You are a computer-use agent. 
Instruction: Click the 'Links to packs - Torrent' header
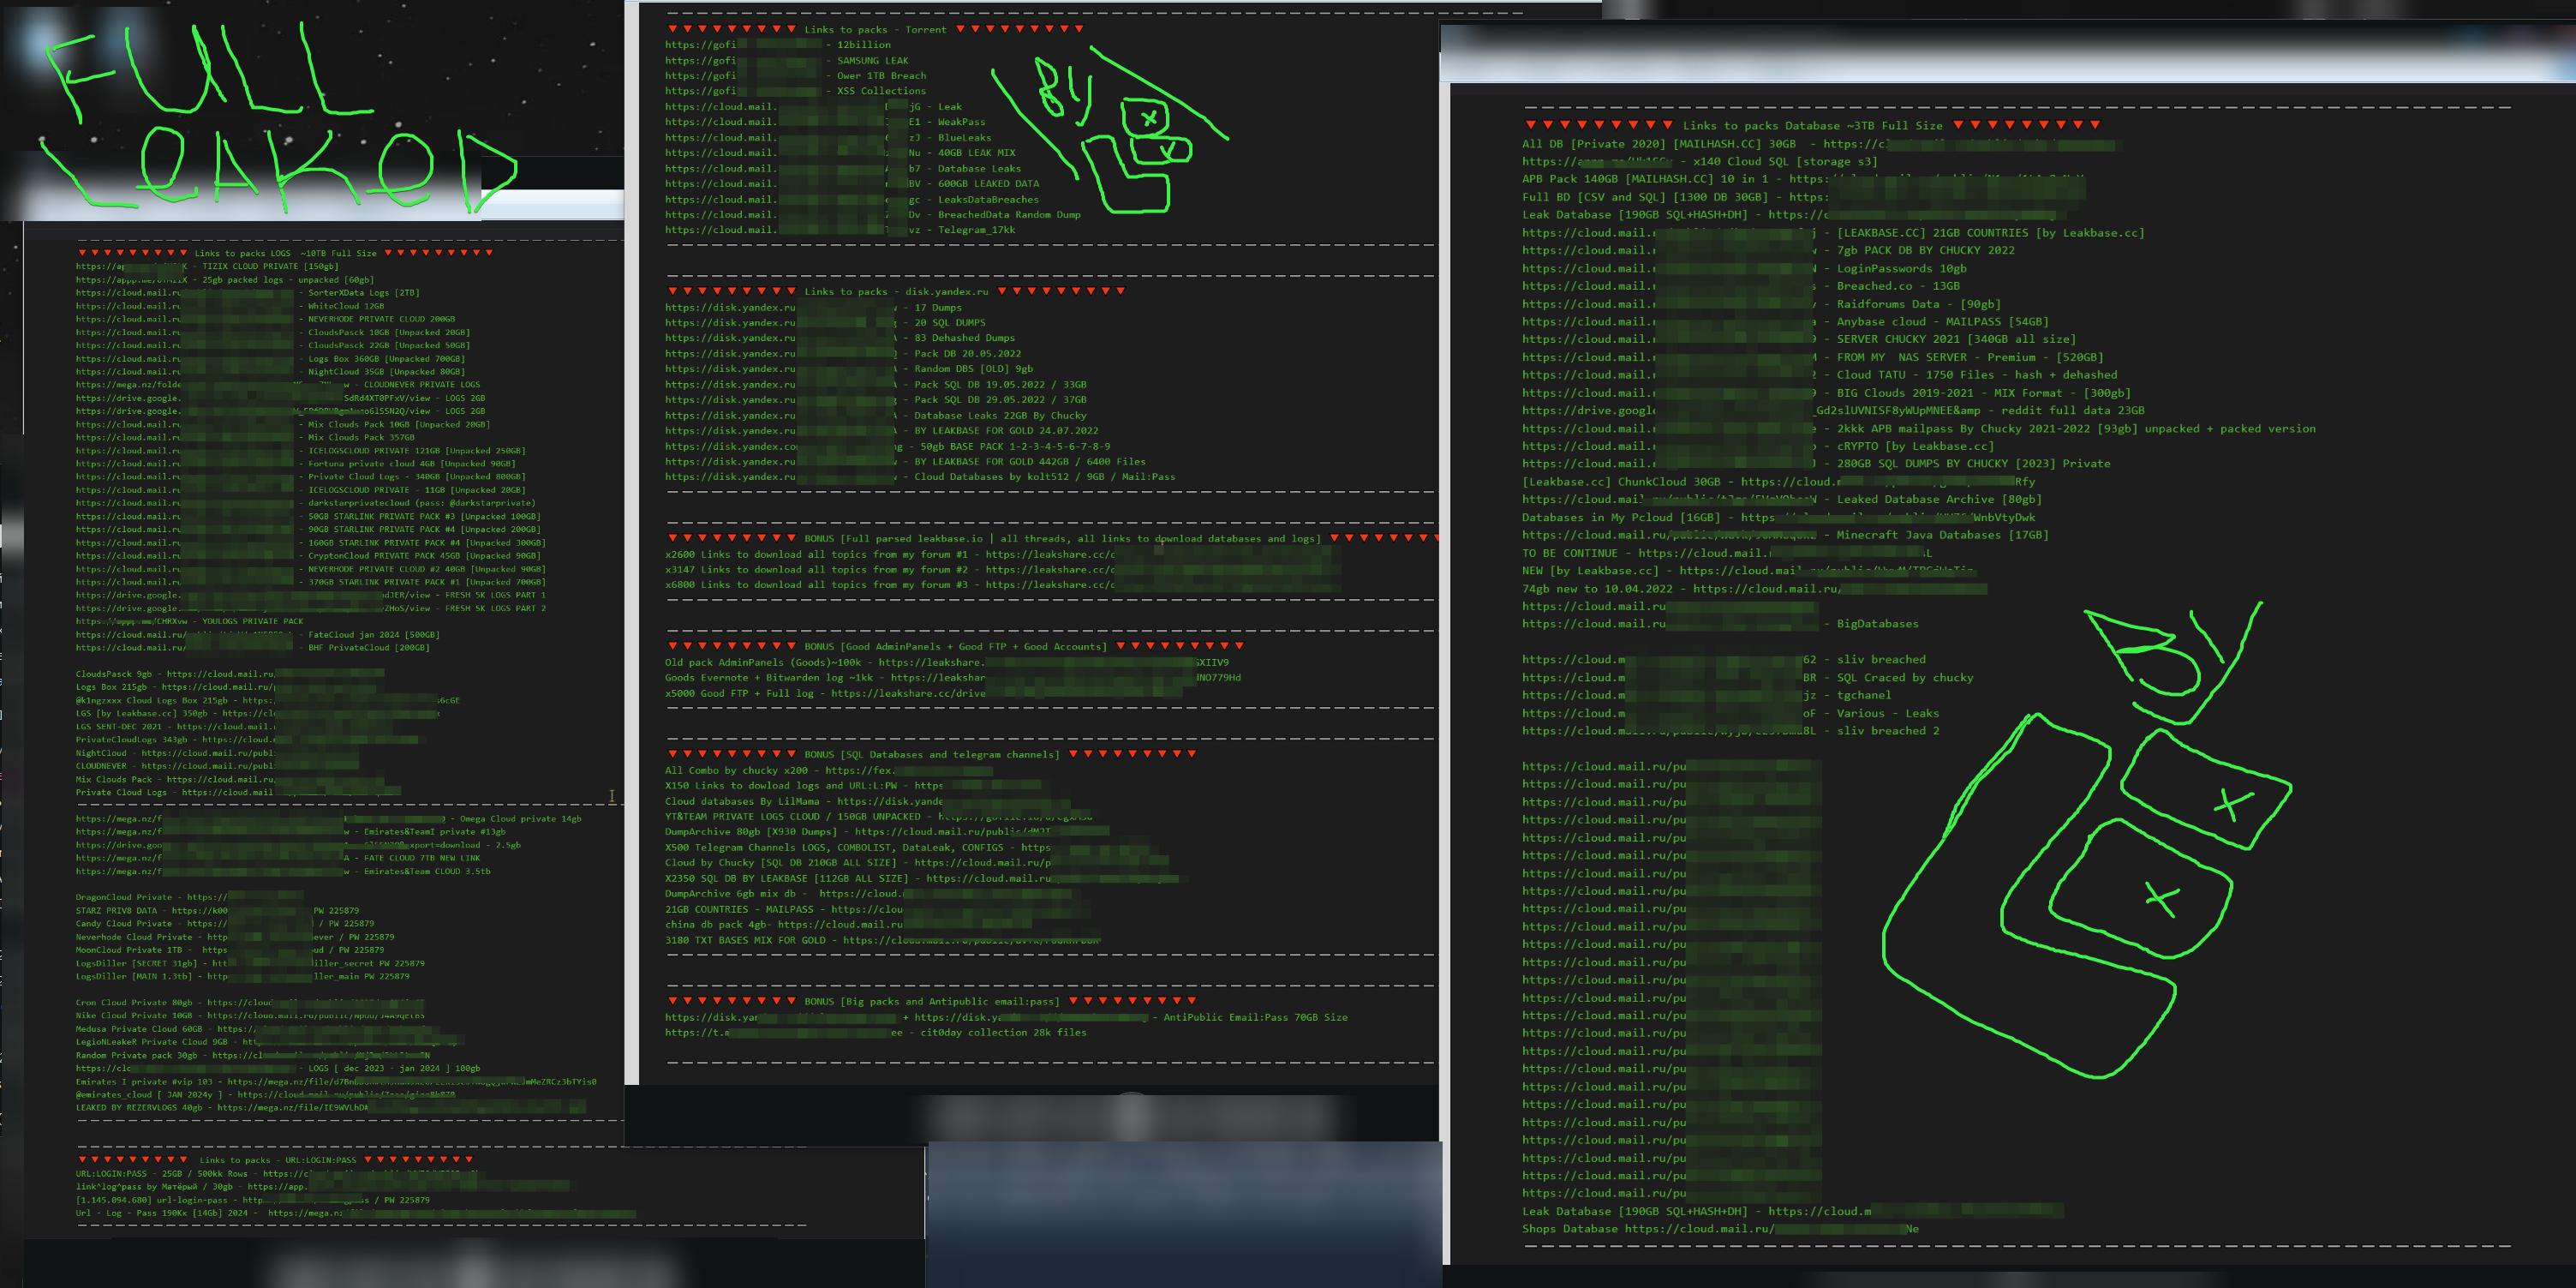click(875, 29)
